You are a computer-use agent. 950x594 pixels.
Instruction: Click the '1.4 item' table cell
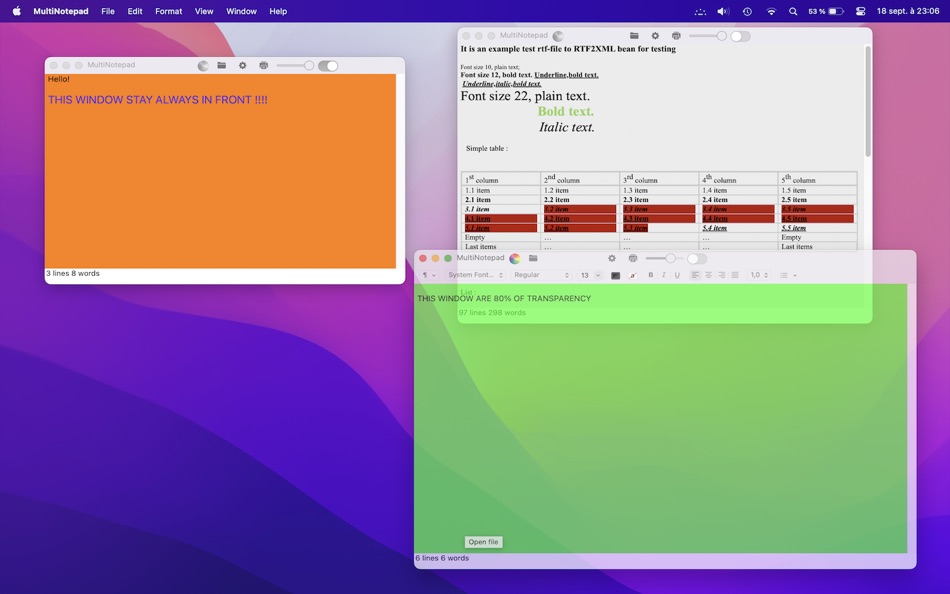pos(739,190)
